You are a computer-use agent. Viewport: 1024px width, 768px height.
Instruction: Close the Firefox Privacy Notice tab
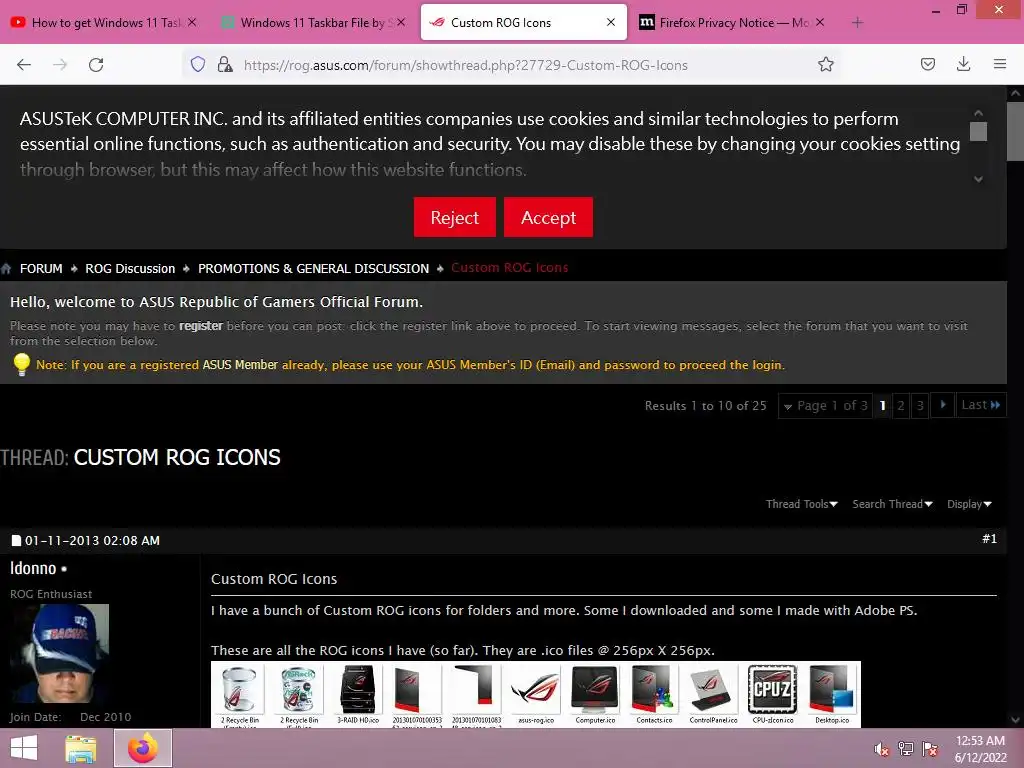pos(820,22)
